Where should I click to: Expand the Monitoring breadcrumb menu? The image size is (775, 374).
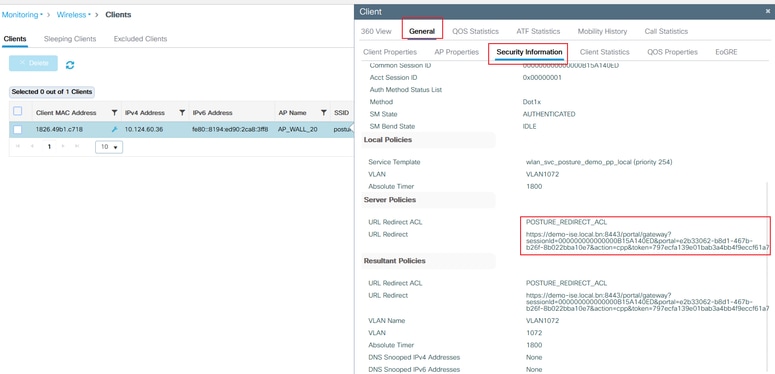tap(22, 15)
